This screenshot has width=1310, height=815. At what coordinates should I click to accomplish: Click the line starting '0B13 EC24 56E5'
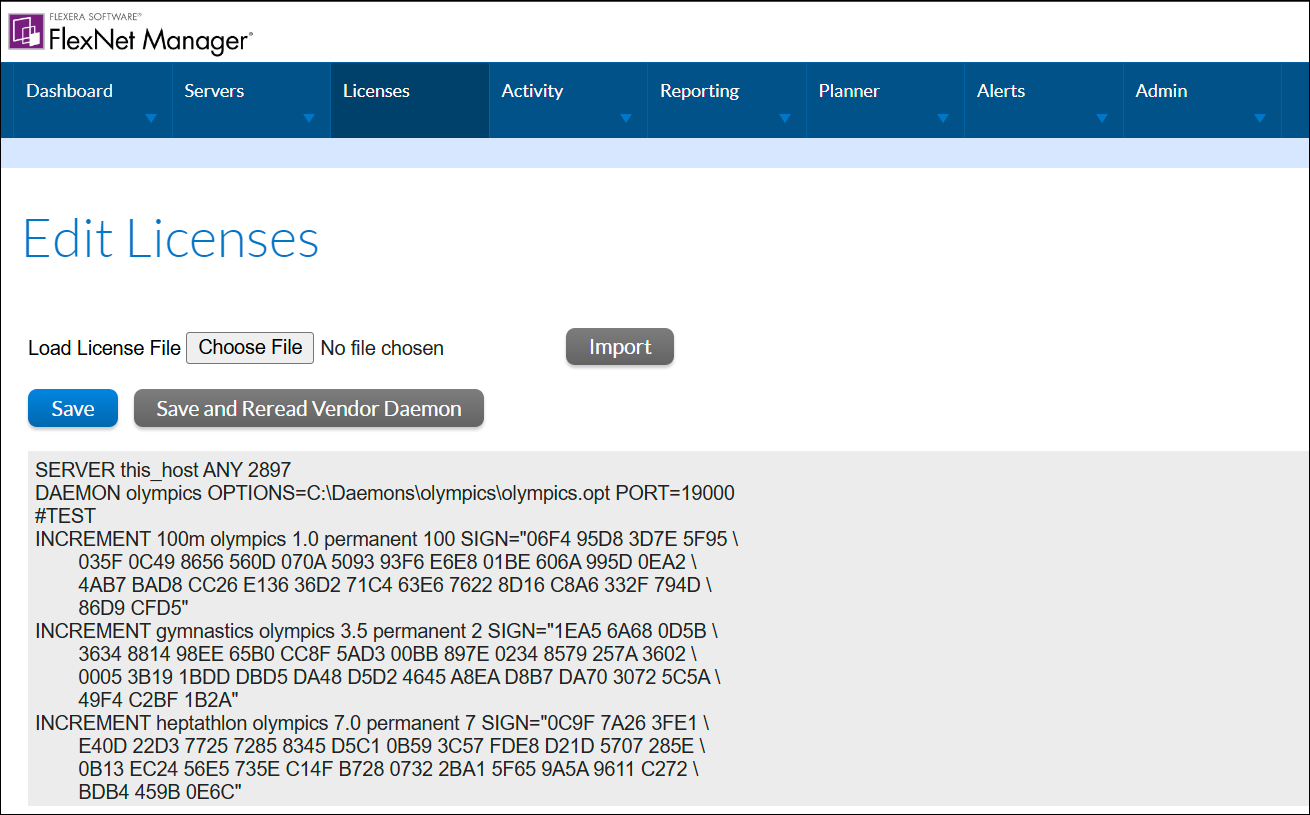(389, 769)
